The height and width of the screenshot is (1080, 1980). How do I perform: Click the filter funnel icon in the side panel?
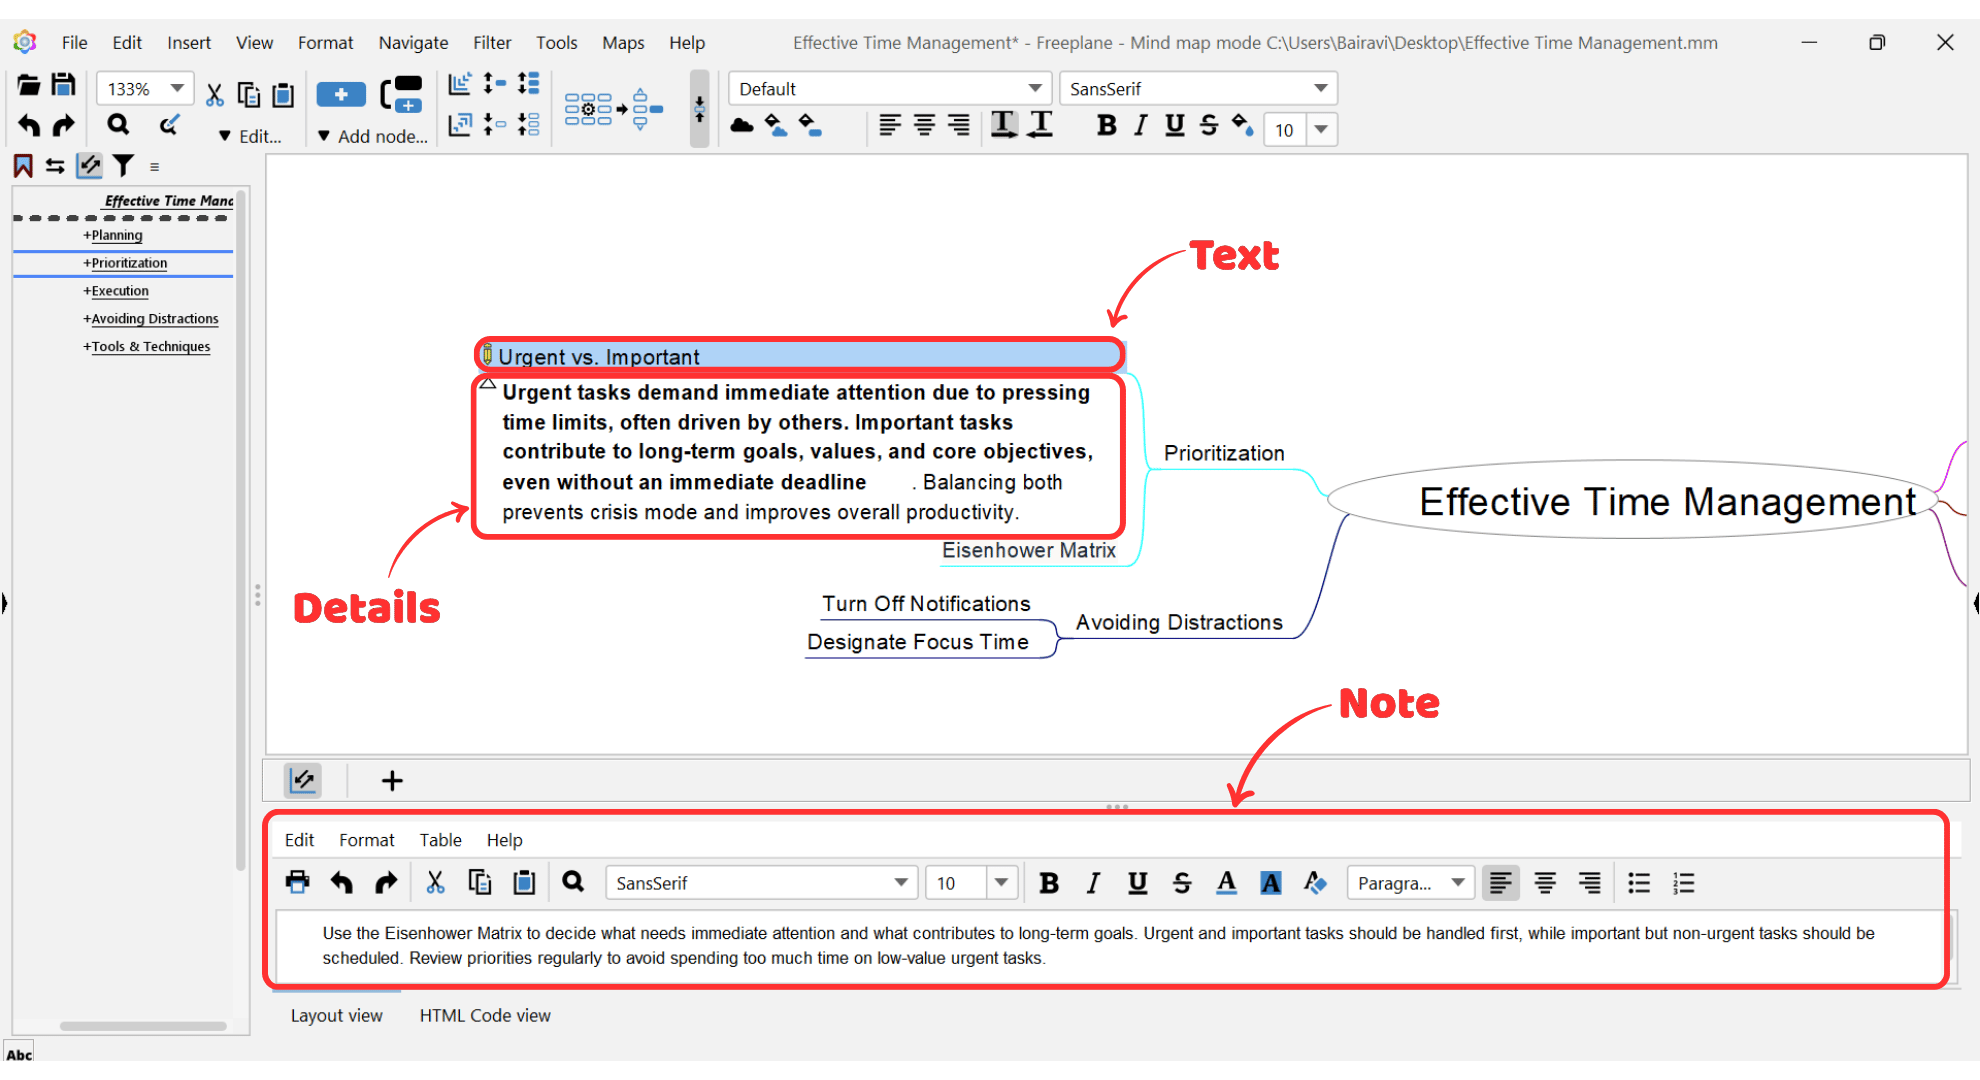[x=123, y=166]
